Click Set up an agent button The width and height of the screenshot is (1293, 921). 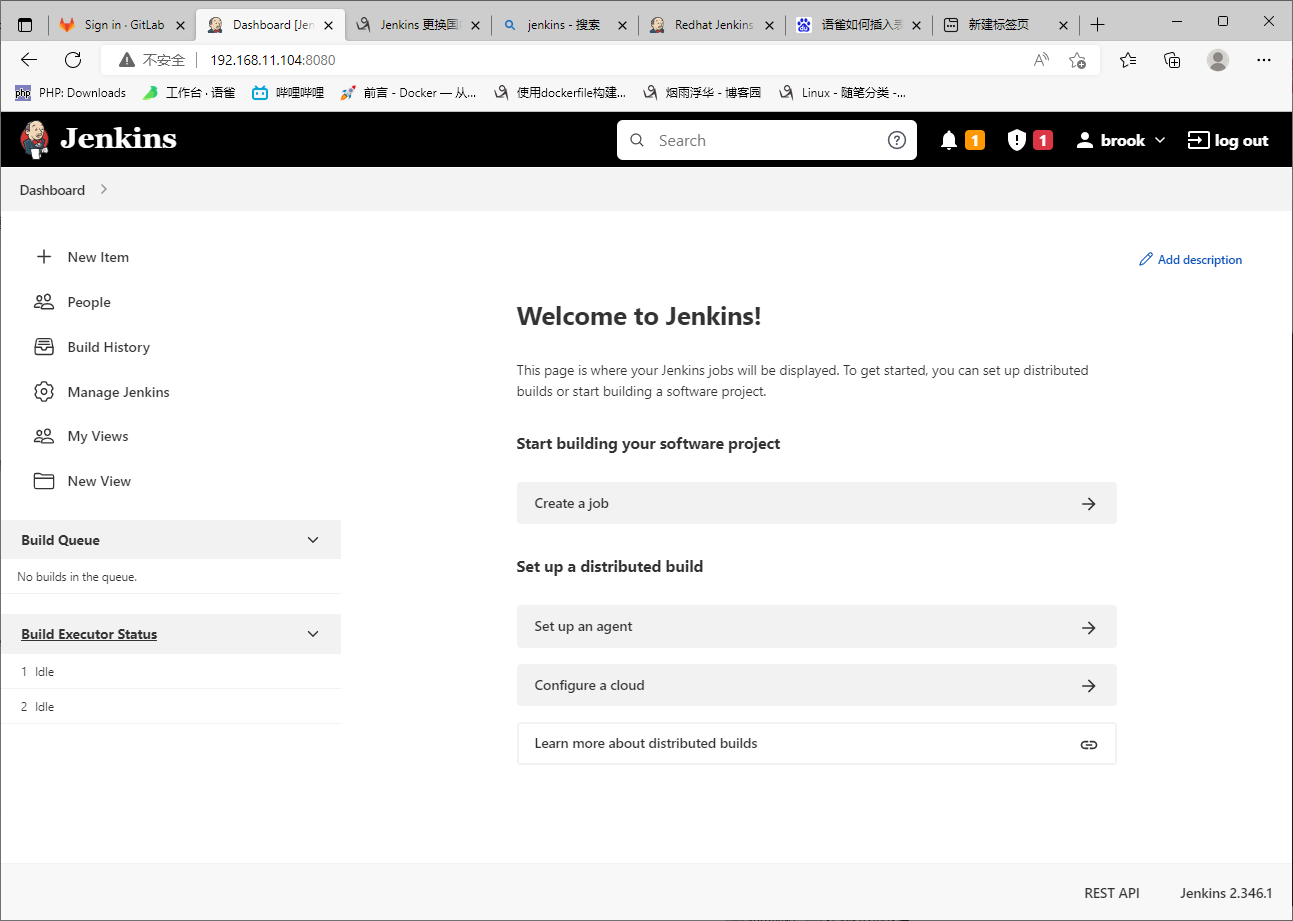pyautogui.click(x=816, y=626)
